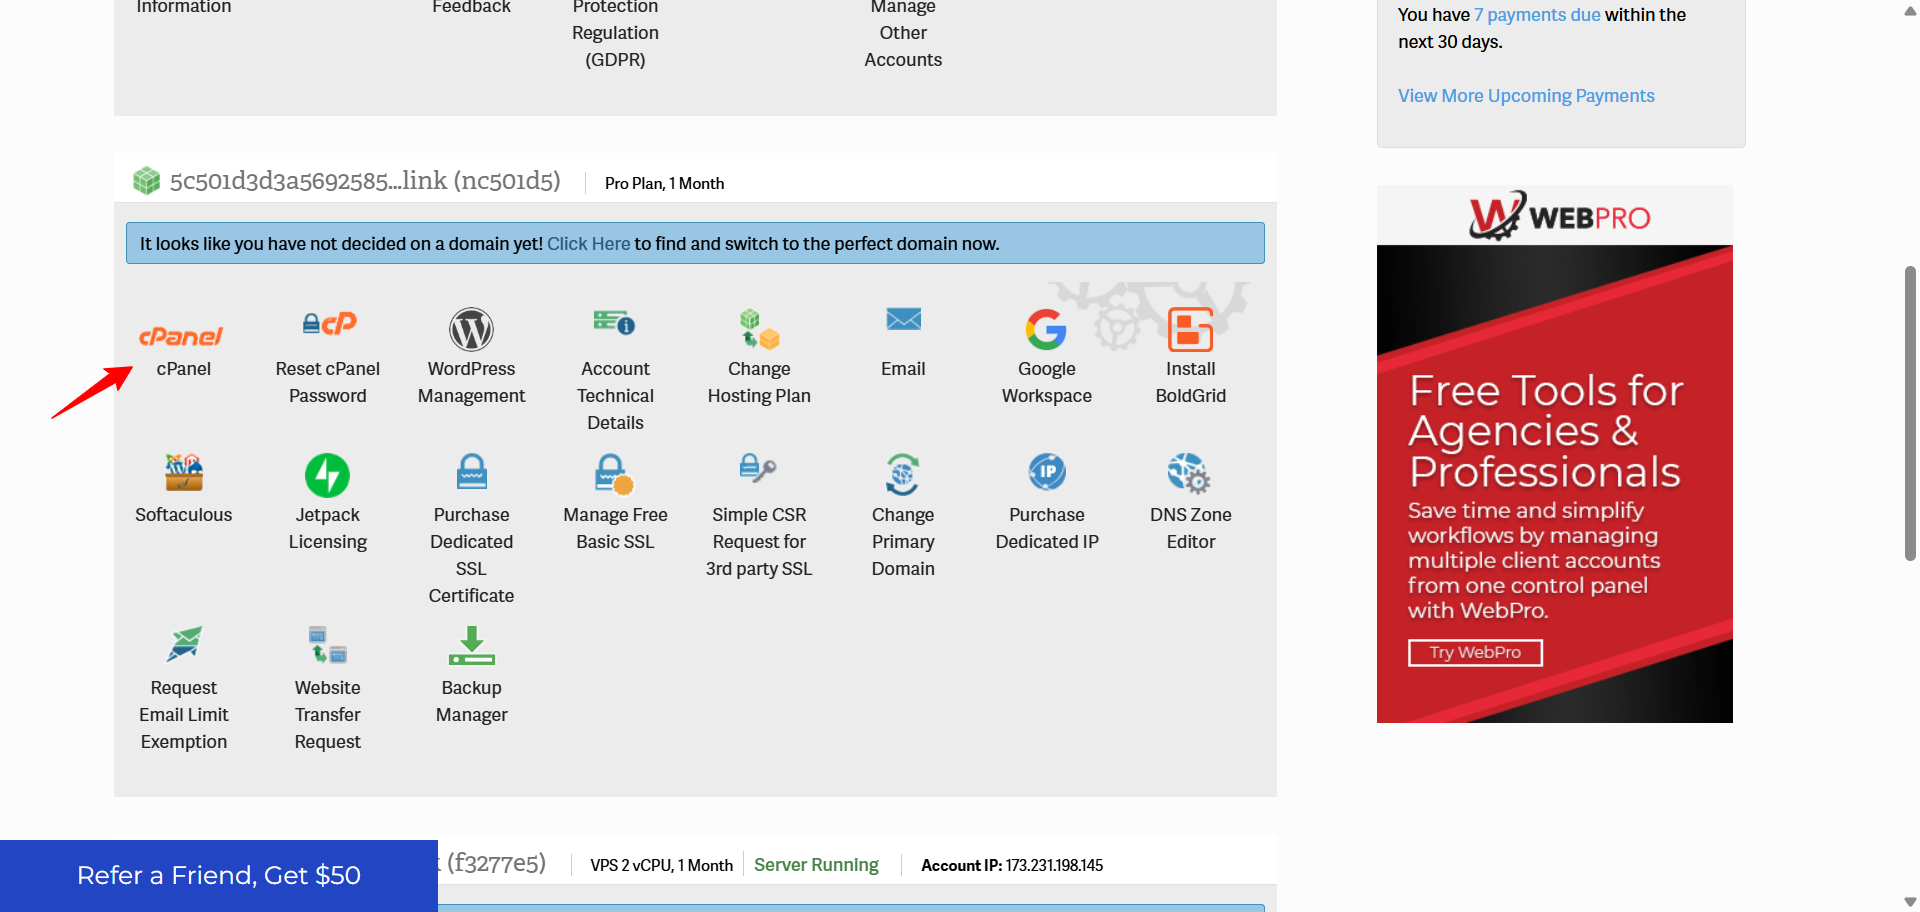
Task: Select Change Primary Domain icon
Action: click(x=903, y=474)
